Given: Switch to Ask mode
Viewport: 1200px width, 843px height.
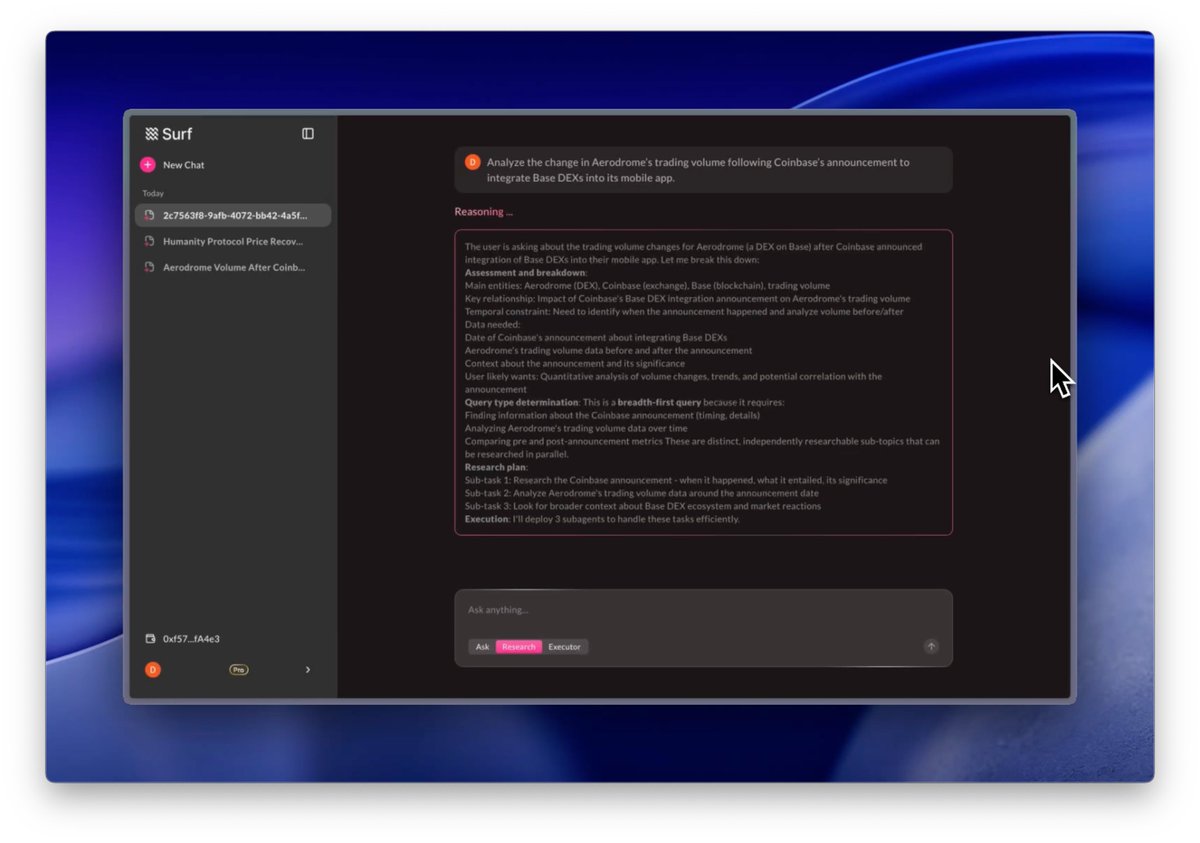Looking at the screenshot, I should coord(482,647).
